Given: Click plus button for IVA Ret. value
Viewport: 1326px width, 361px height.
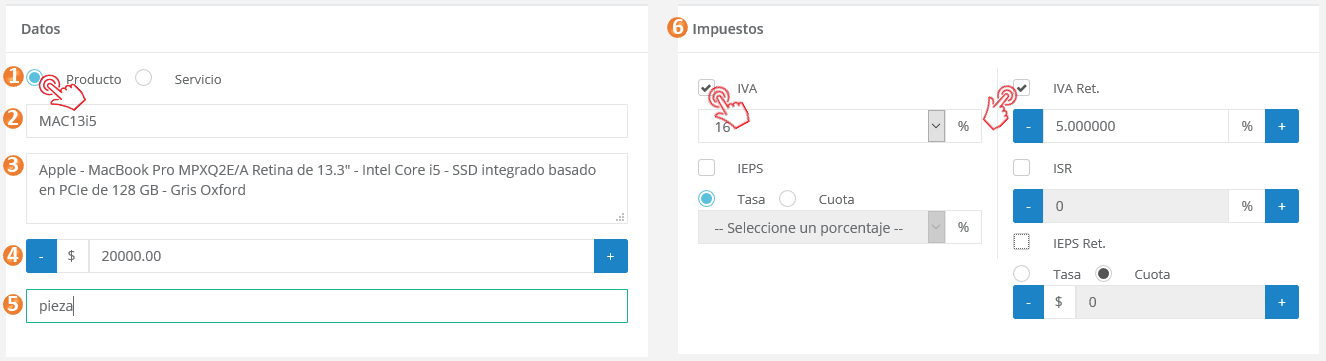Looking at the screenshot, I should click(x=1282, y=127).
